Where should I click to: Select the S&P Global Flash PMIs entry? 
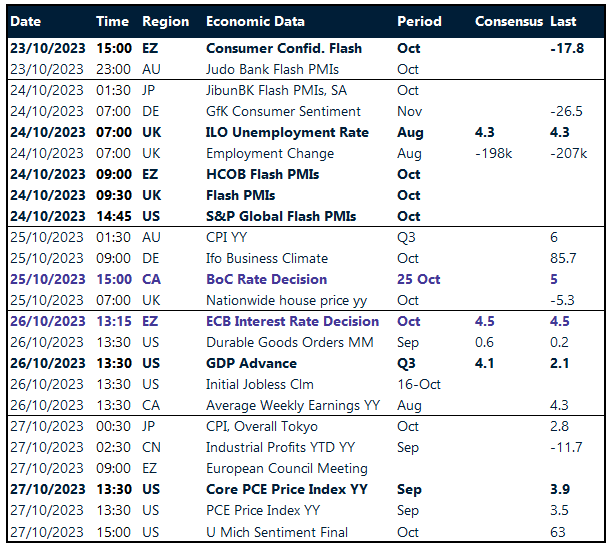[x=281, y=216]
